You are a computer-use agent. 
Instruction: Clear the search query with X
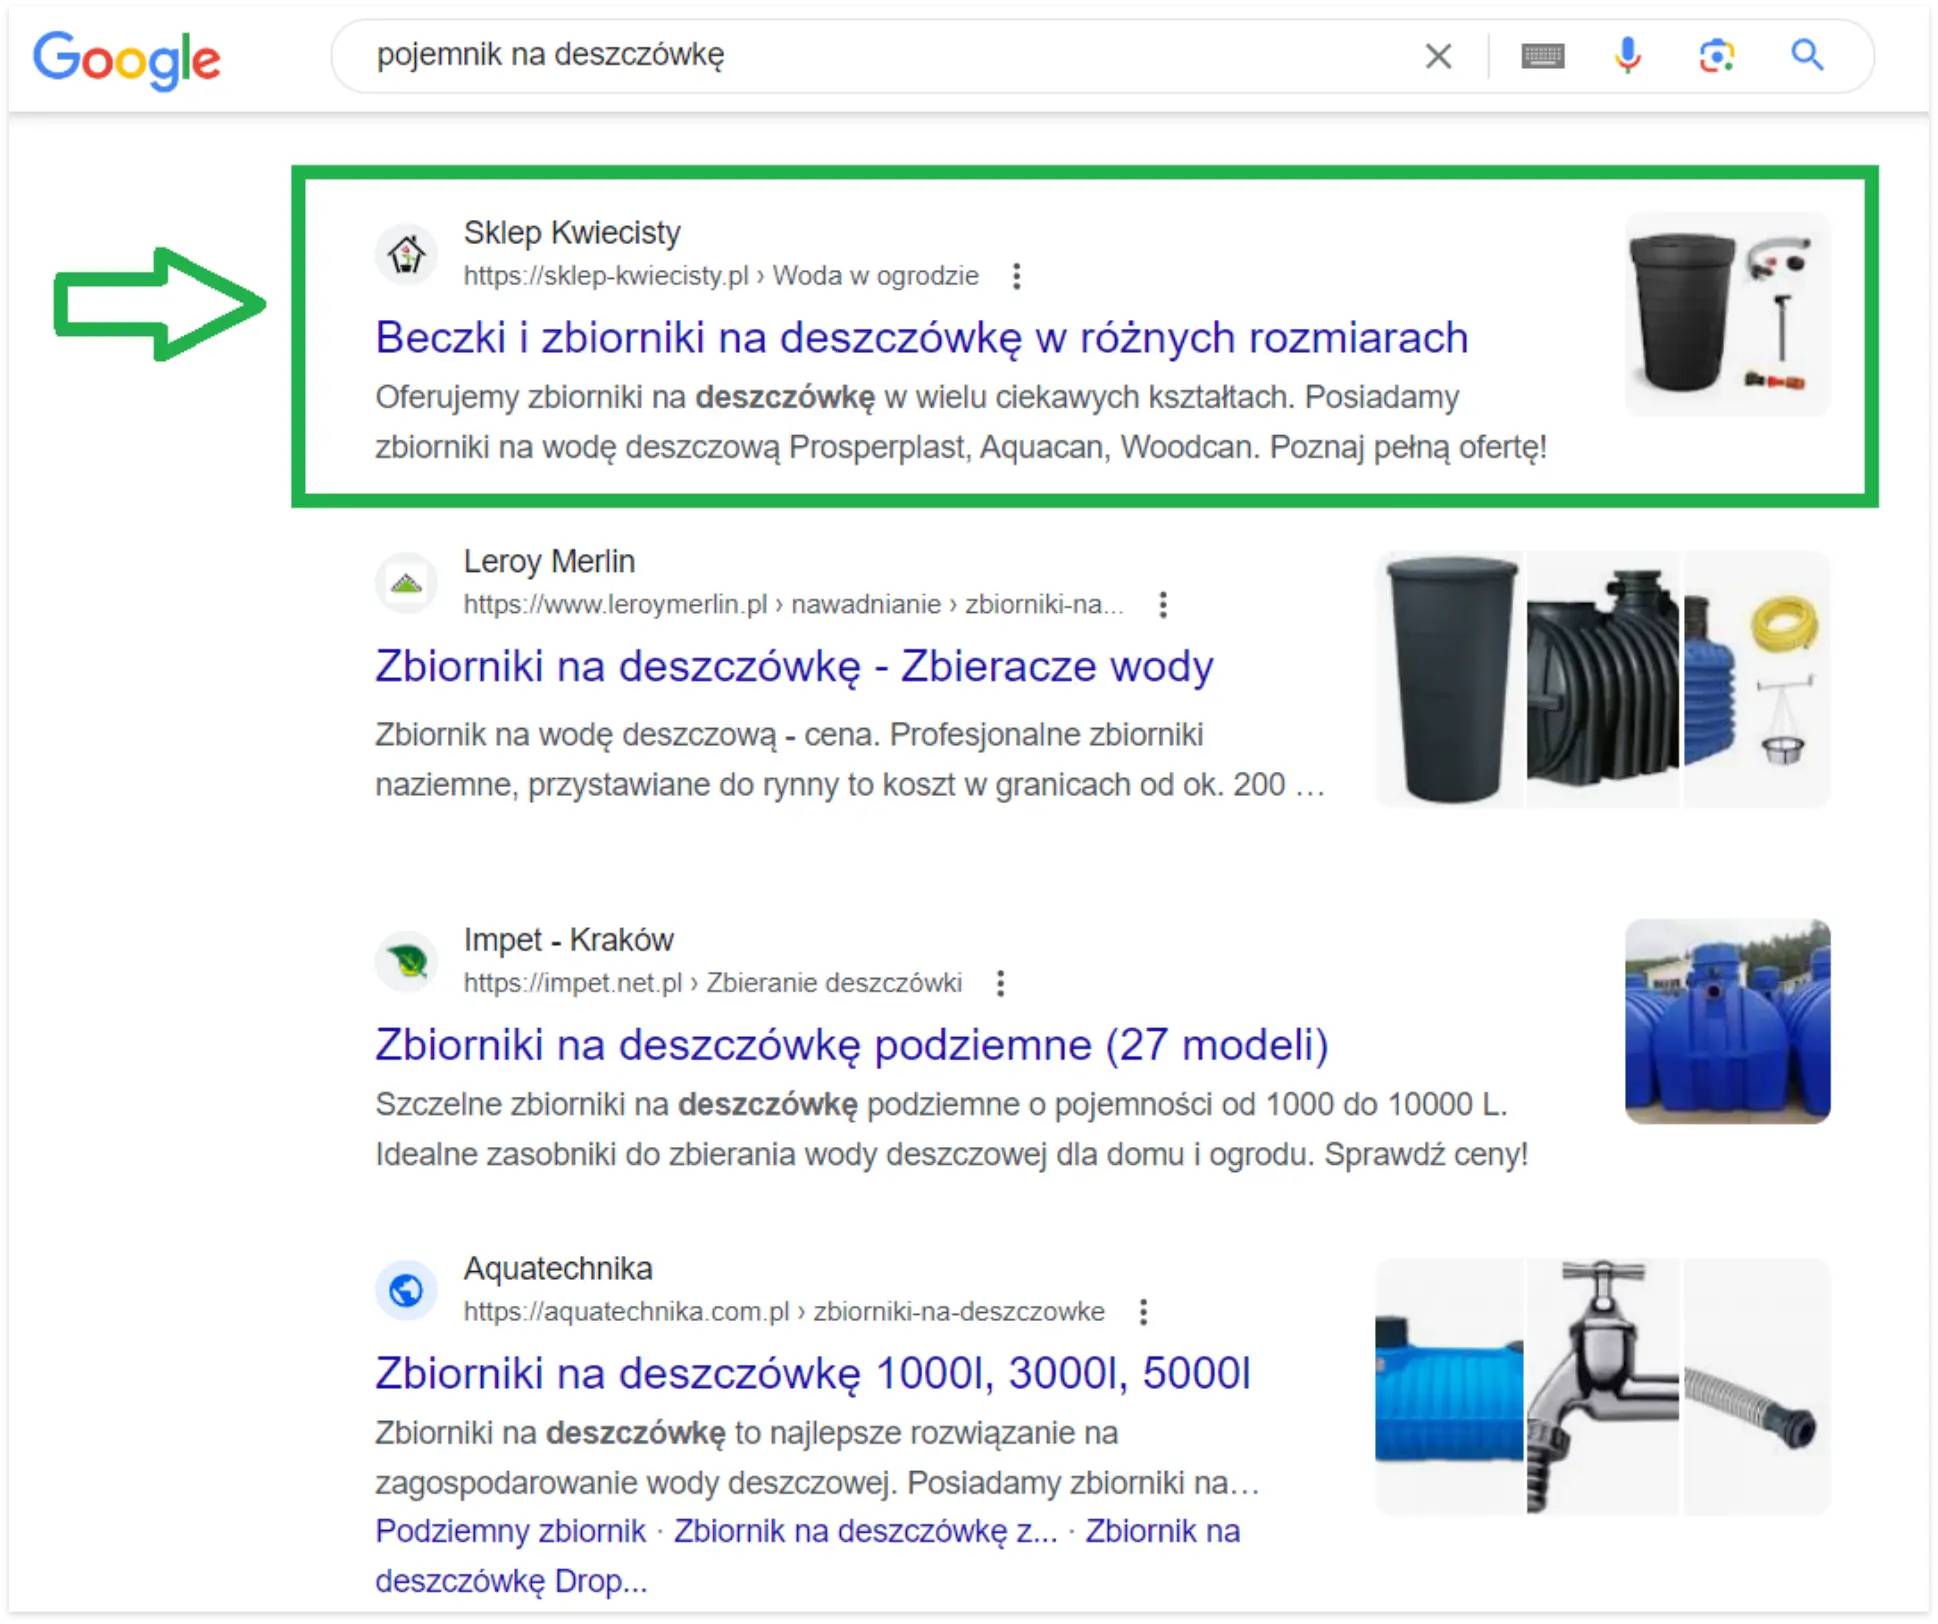[1438, 56]
